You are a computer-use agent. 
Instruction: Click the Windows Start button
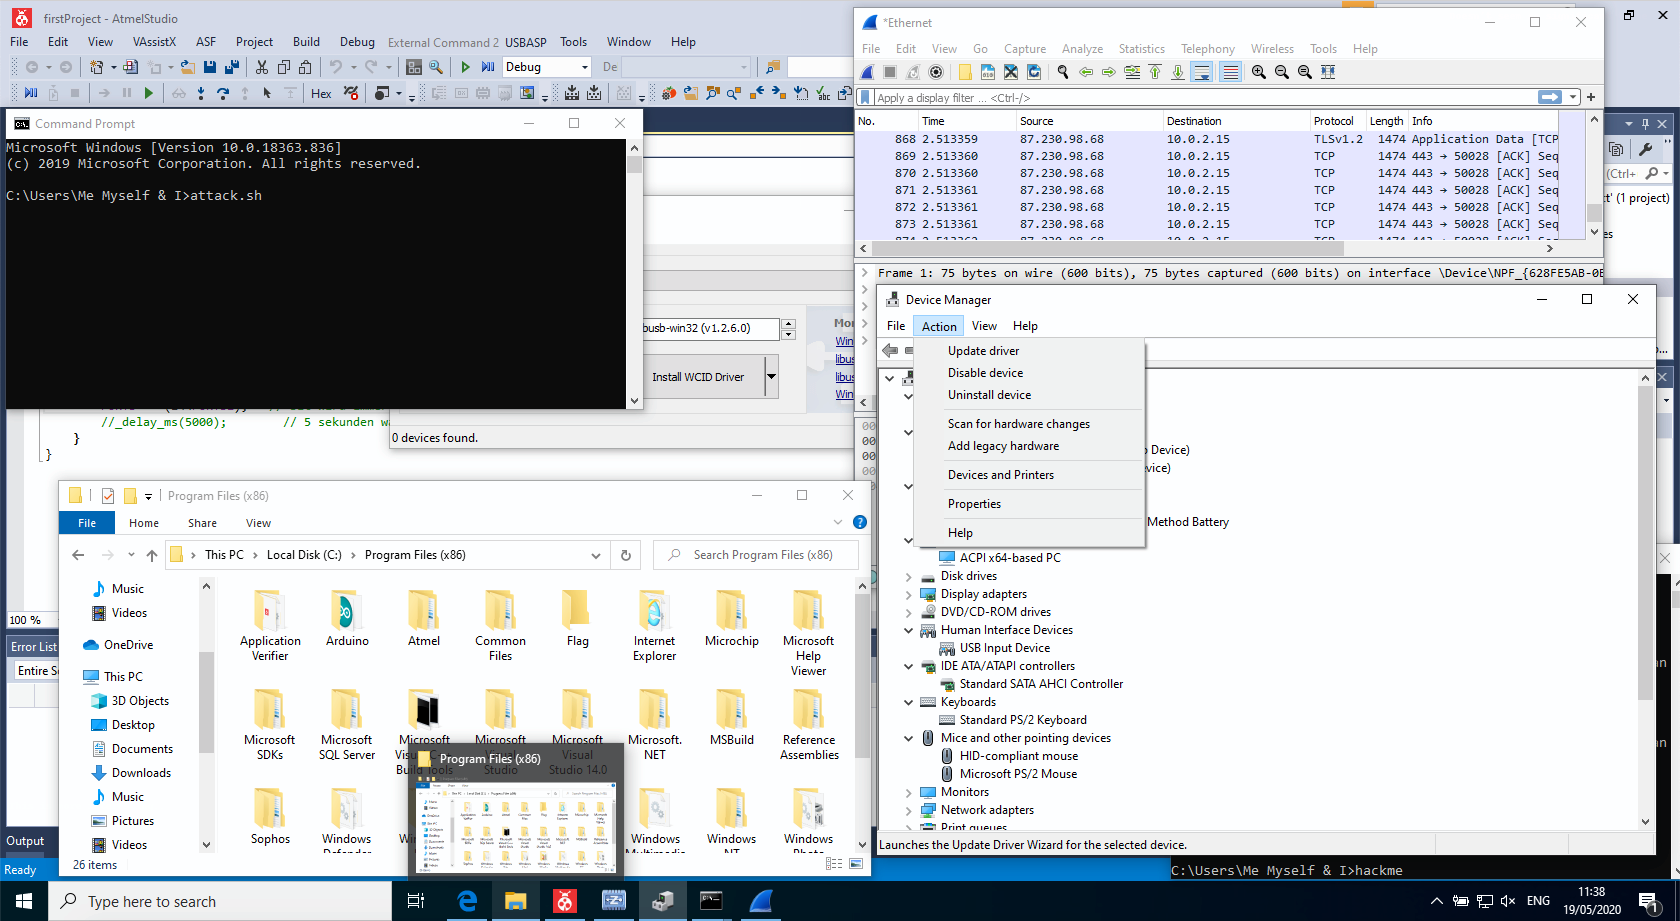(24, 901)
